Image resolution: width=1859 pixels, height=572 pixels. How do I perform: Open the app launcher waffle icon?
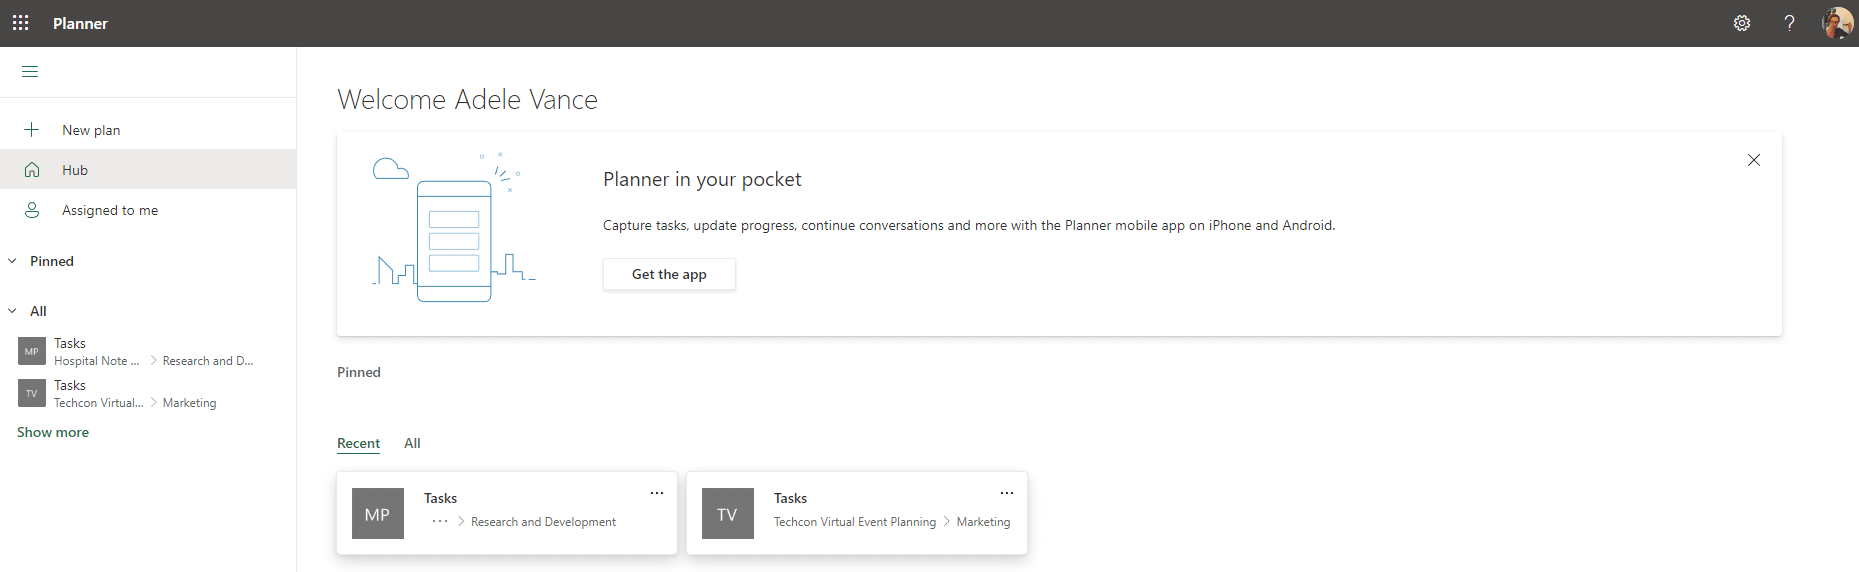pyautogui.click(x=20, y=23)
